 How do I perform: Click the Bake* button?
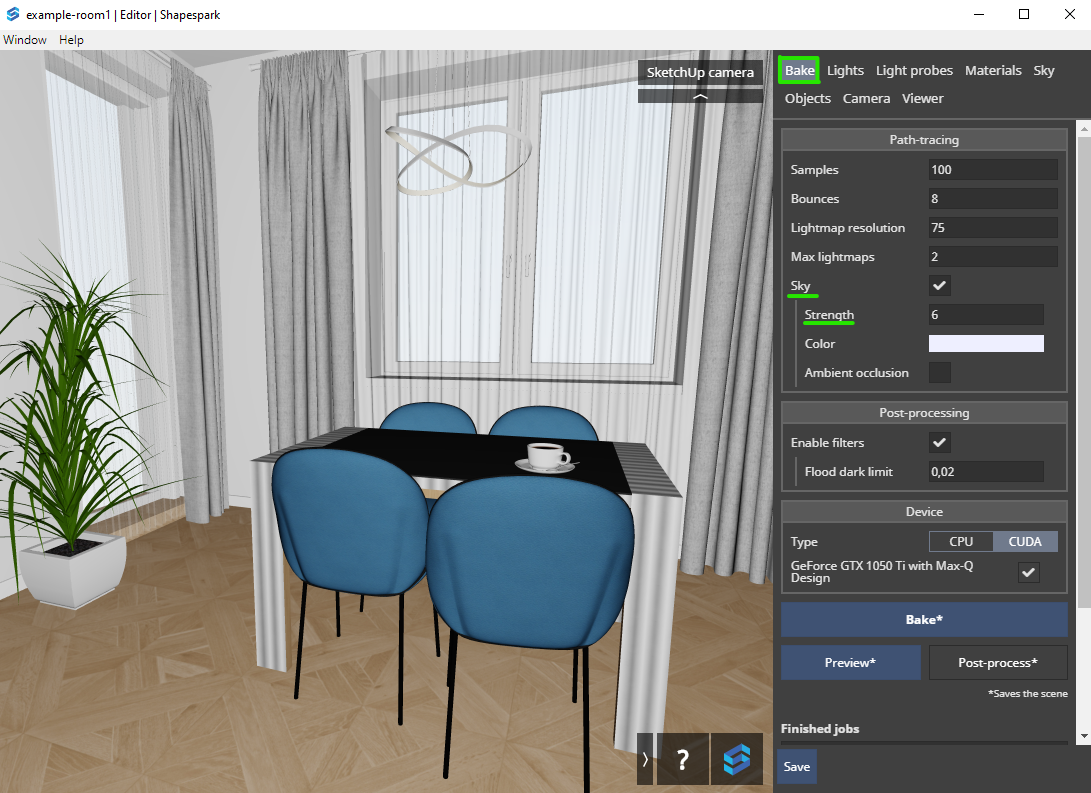924,619
